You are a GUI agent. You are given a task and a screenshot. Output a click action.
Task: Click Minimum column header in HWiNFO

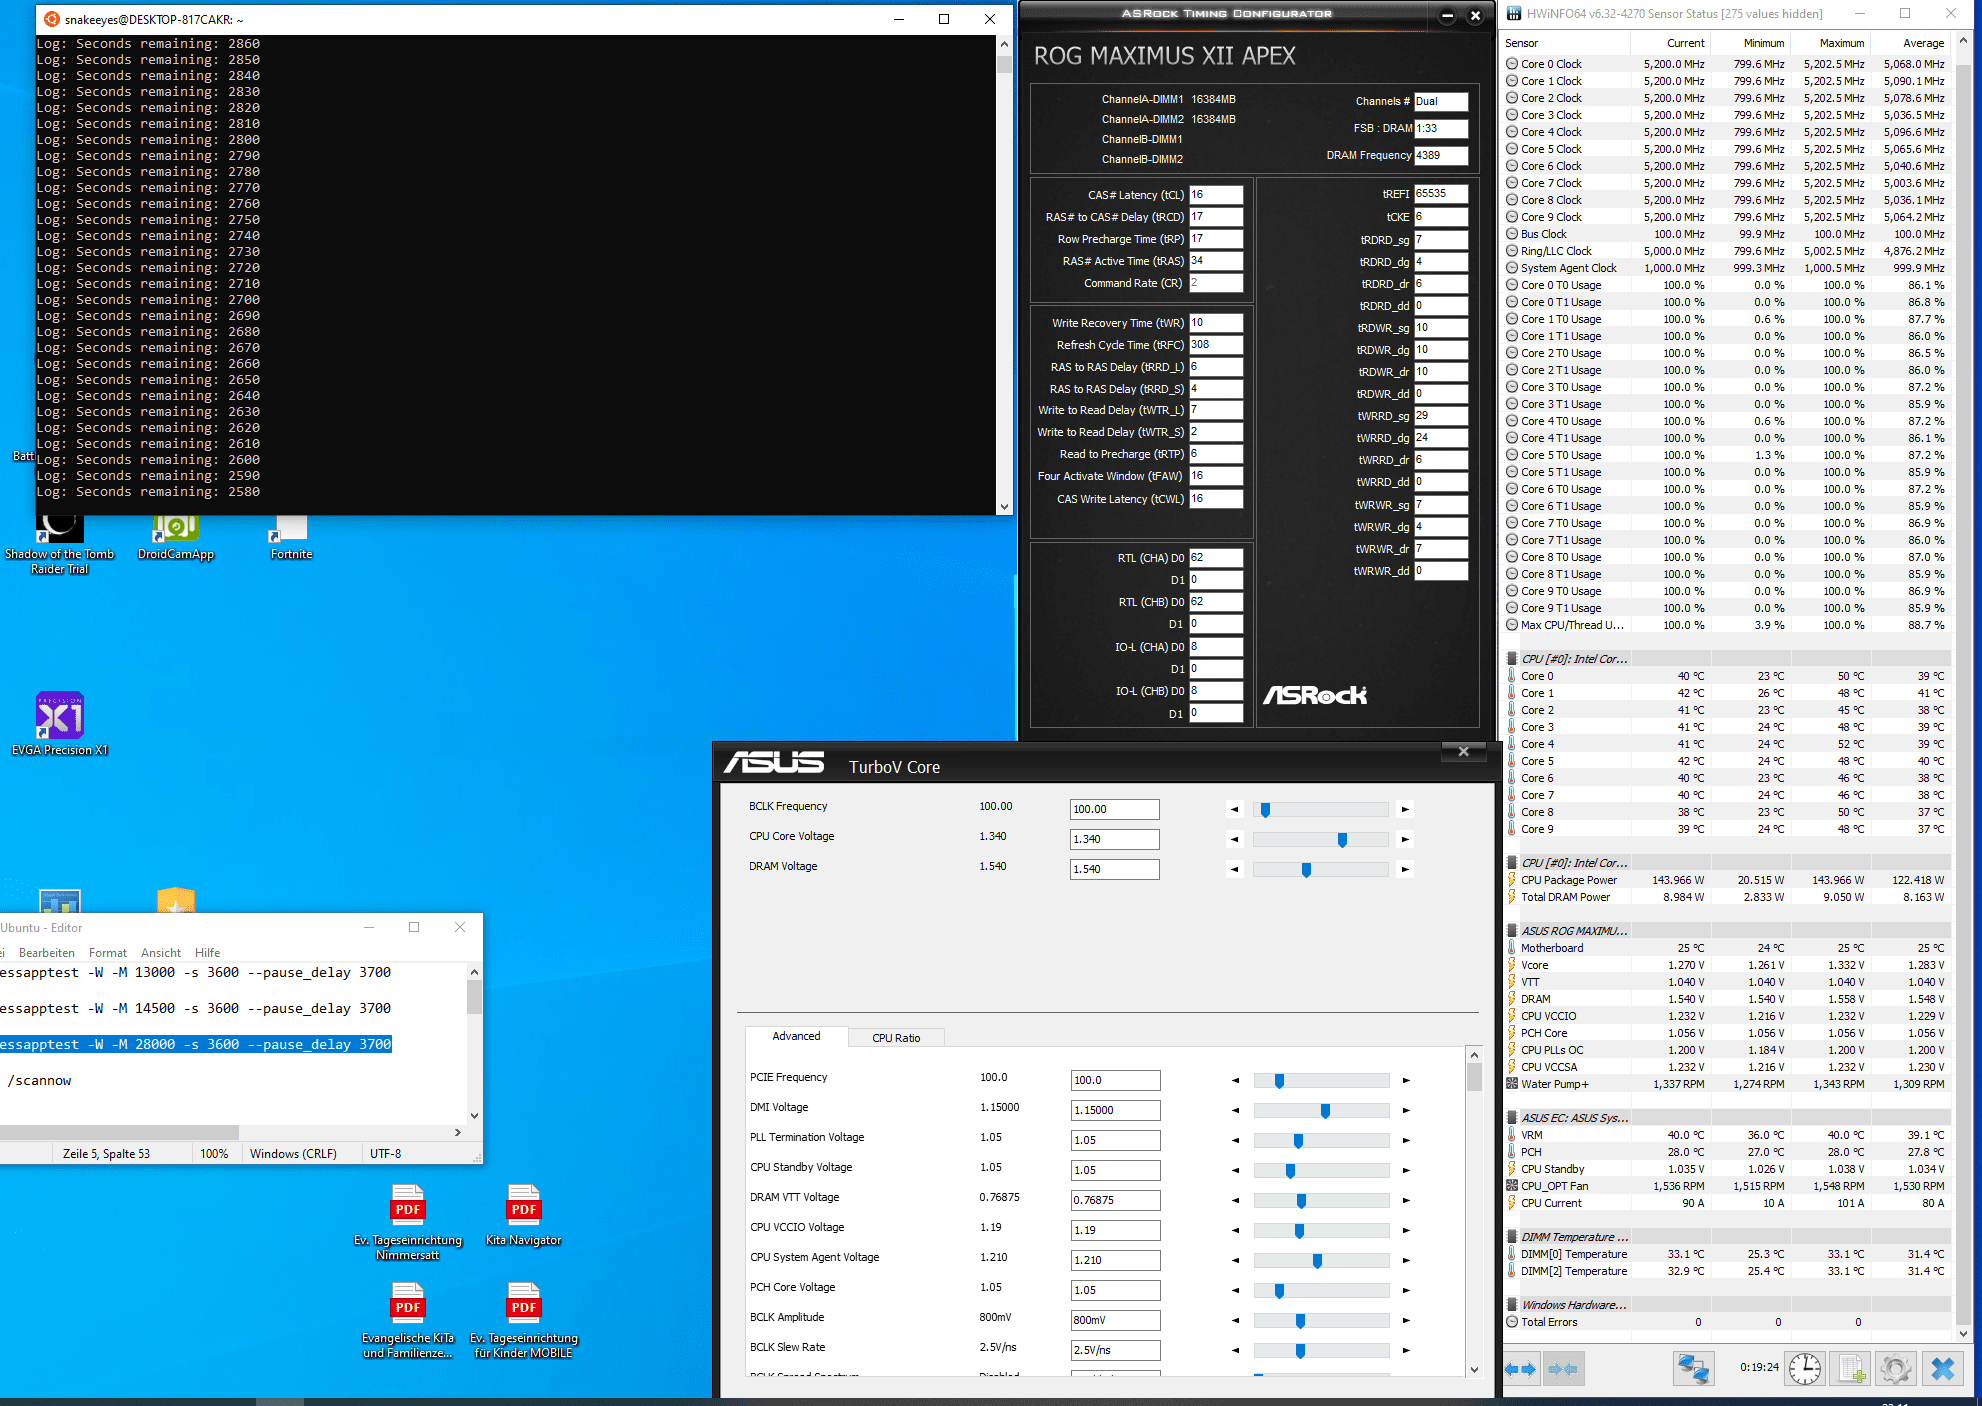click(x=1750, y=43)
